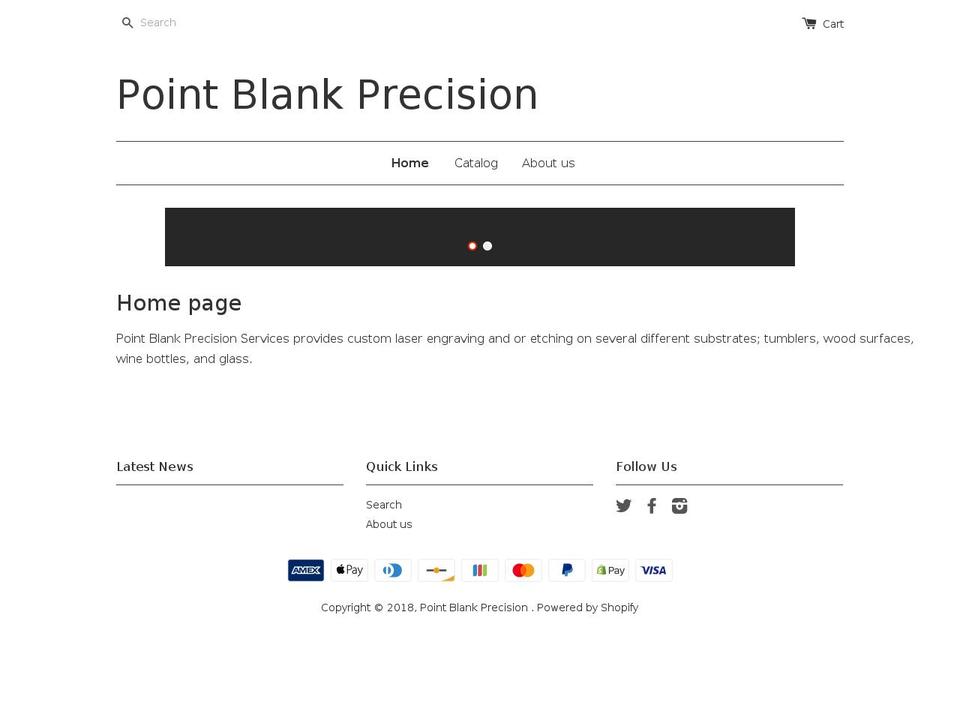The image size is (960, 720).
Task: Click the search magnifier icon
Action: (127, 22)
